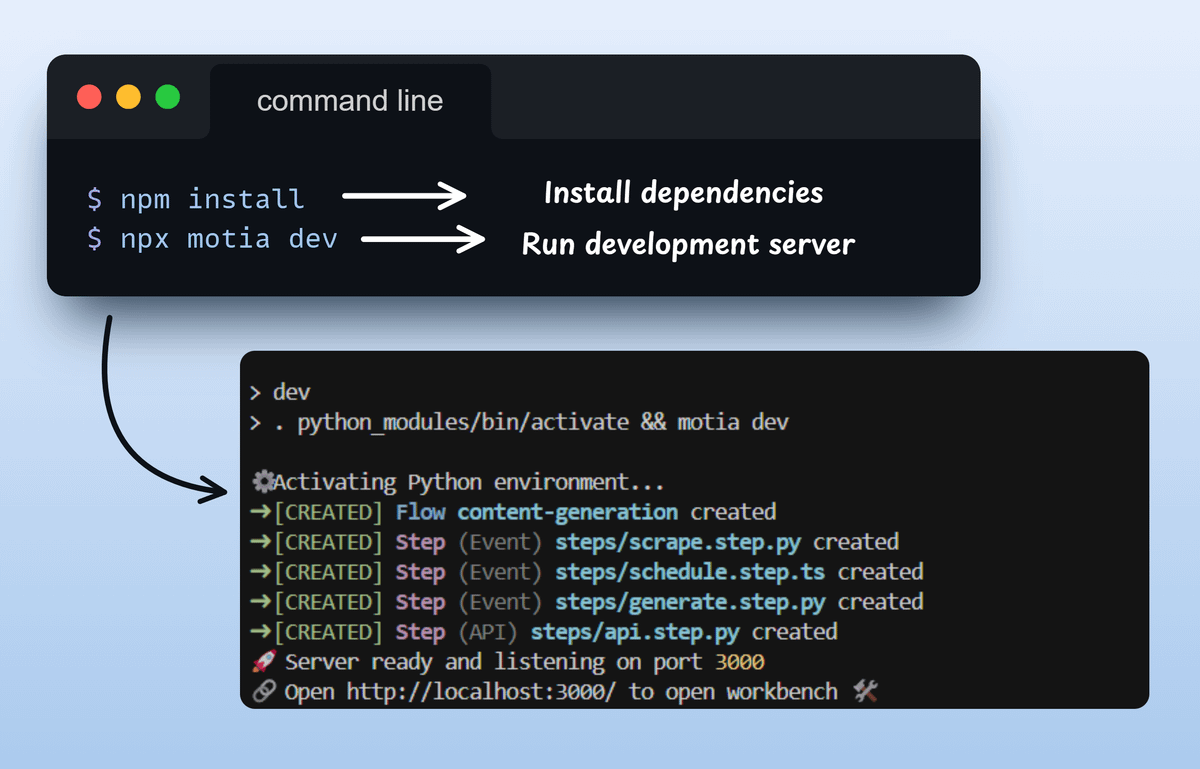Click the gear icon before Activating Python

coord(262,482)
